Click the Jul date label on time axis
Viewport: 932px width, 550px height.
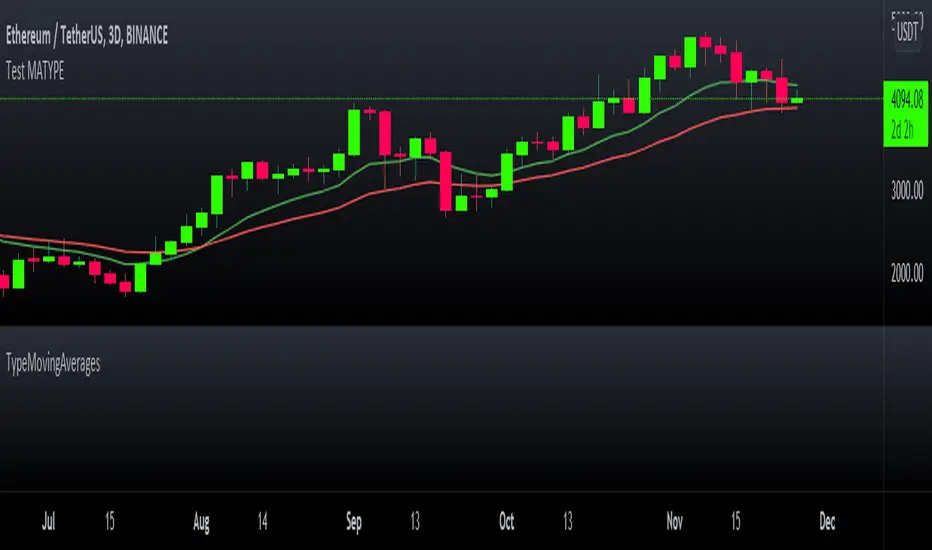[48, 521]
